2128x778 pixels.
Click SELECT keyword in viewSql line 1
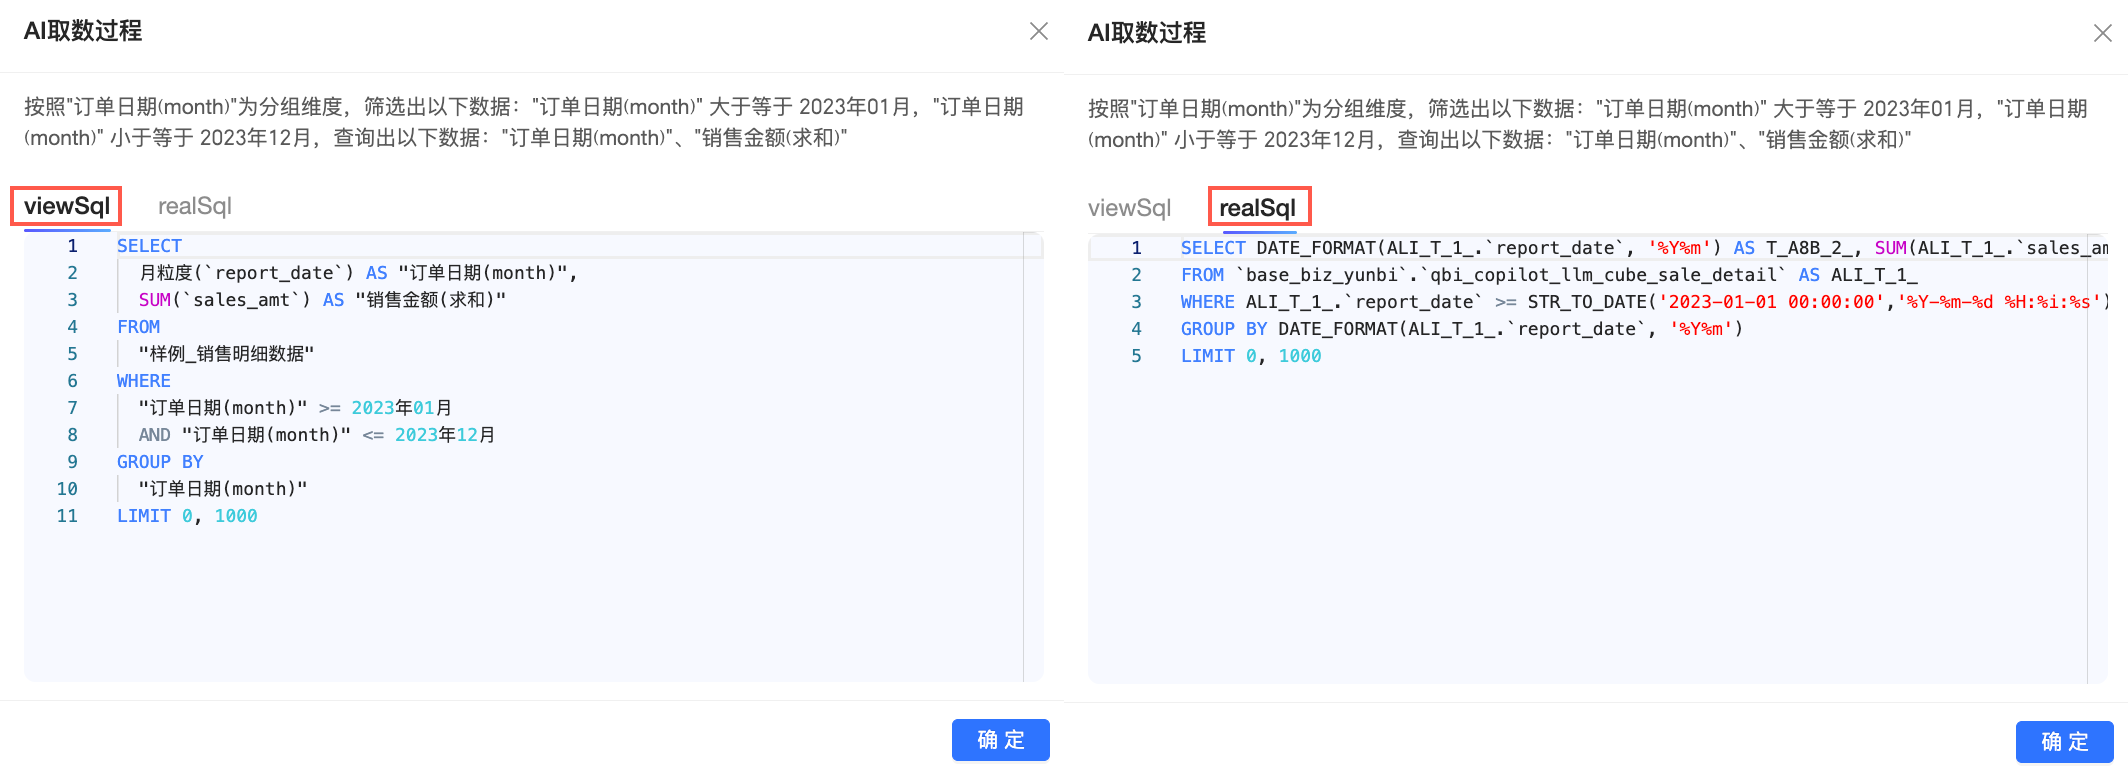[149, 246]
